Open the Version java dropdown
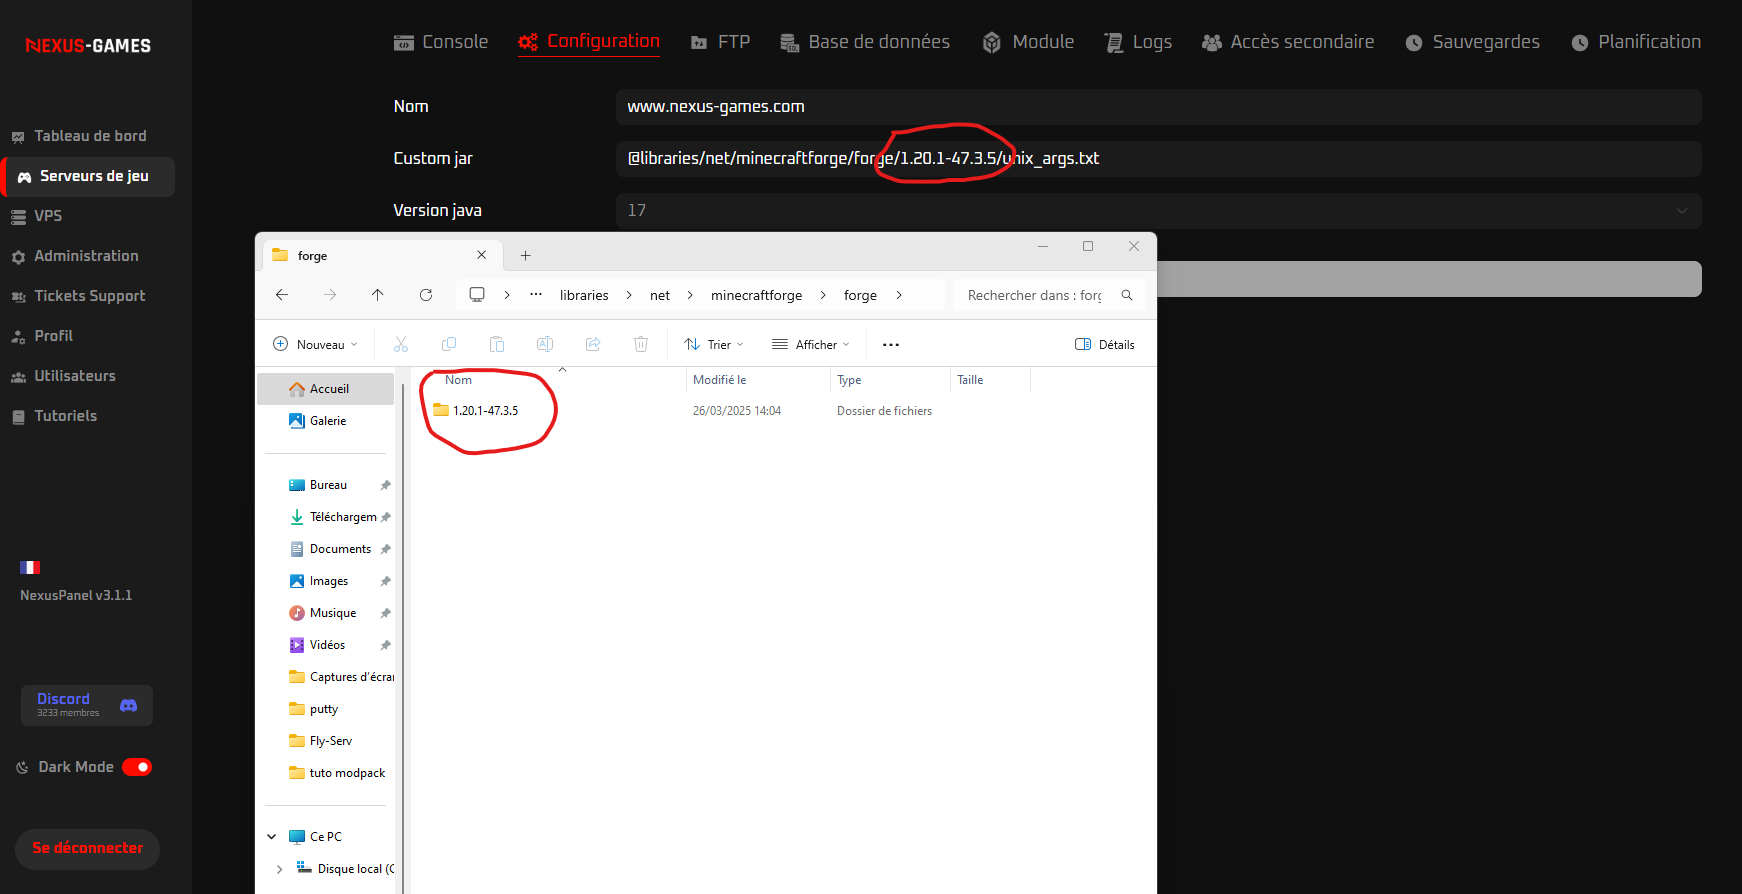The width and height of the screenshot is (1742, 894). [1158, 211]
